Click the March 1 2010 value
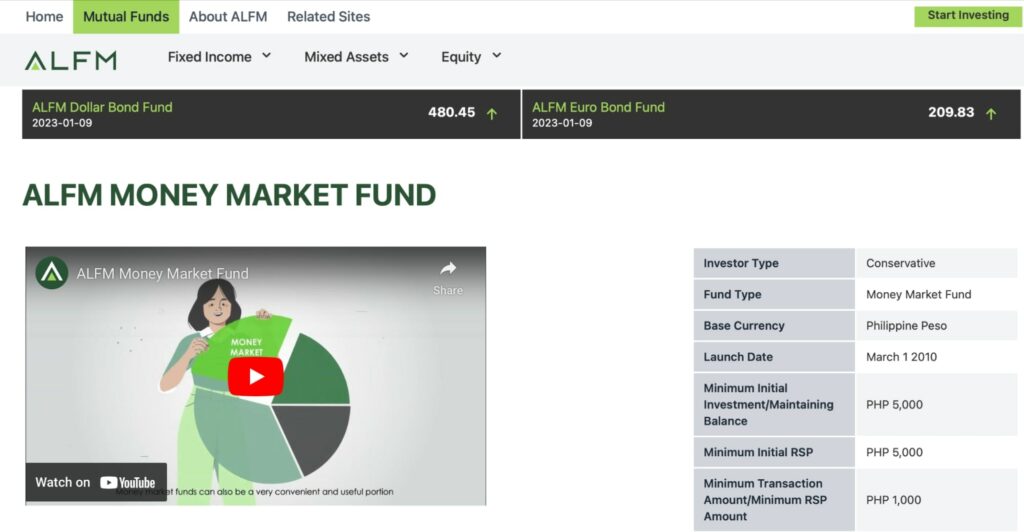This screenshot has width=1024, height=532. click(901, 357)
